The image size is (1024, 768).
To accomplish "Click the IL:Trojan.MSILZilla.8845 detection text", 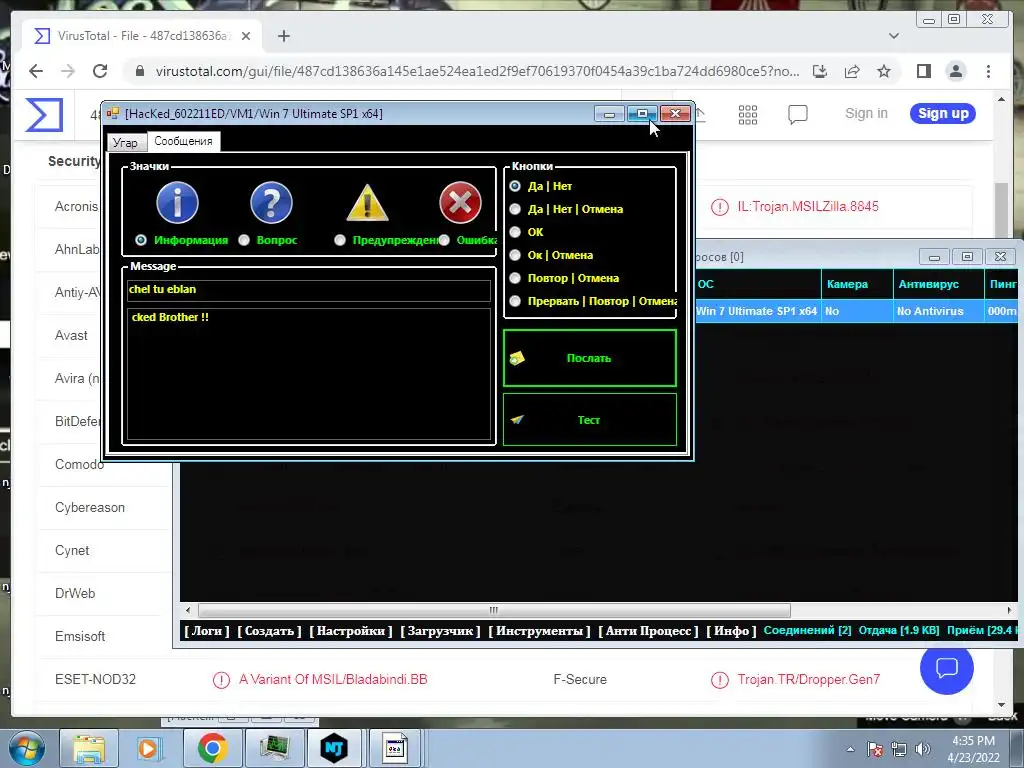I will (808, 206).
